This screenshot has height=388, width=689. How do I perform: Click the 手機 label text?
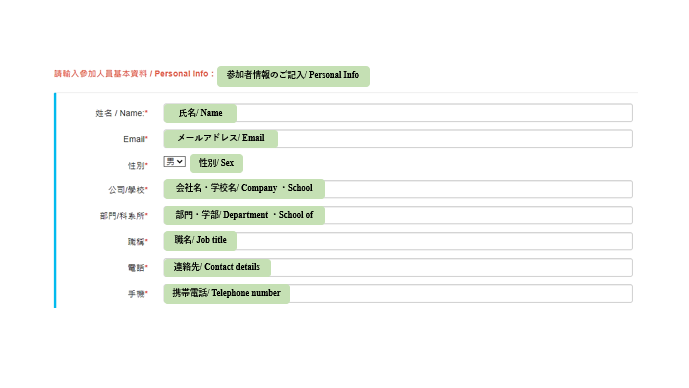click(138, 294)
